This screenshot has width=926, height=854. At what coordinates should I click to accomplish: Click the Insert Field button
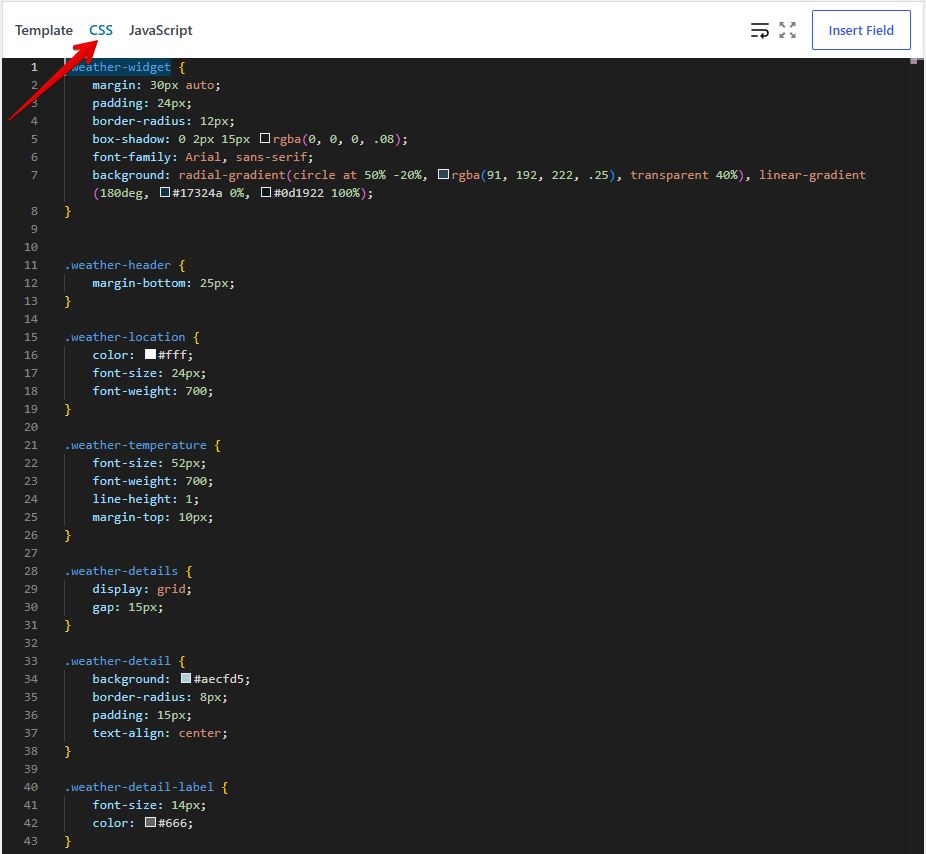[861, 30]
